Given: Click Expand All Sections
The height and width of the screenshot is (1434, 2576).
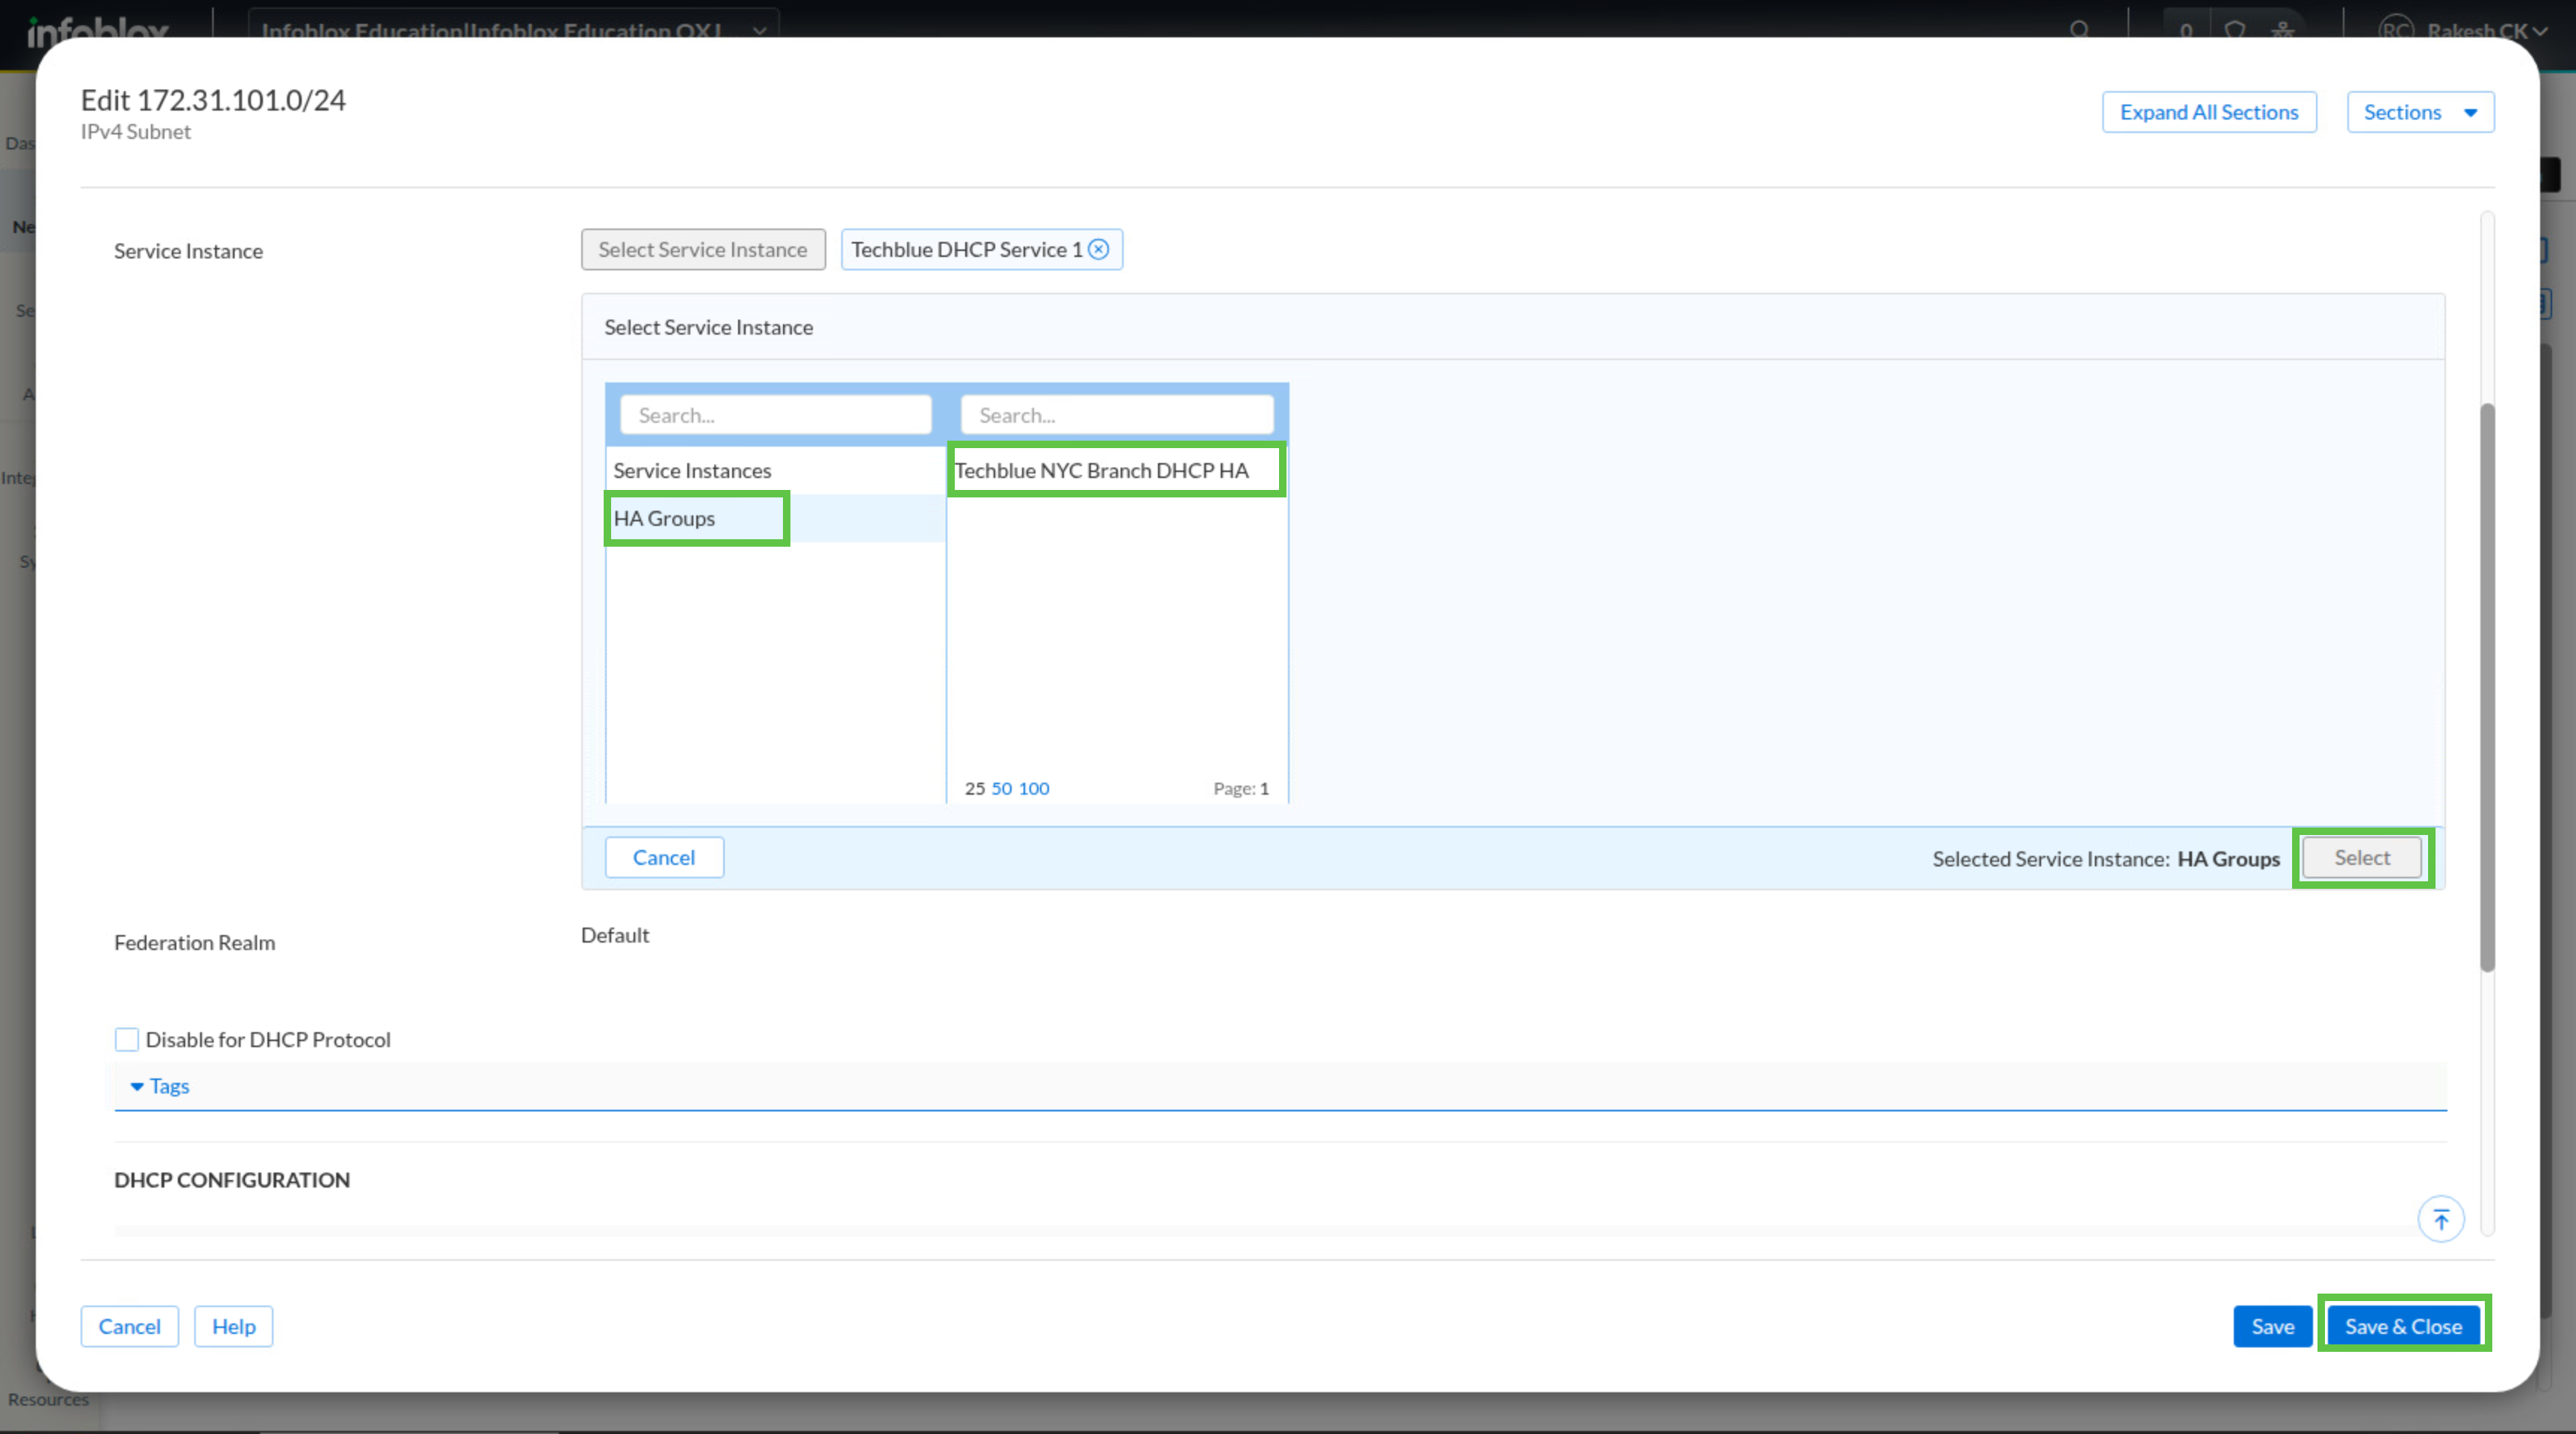Looking at the screenshot, I should [2209, 112].
